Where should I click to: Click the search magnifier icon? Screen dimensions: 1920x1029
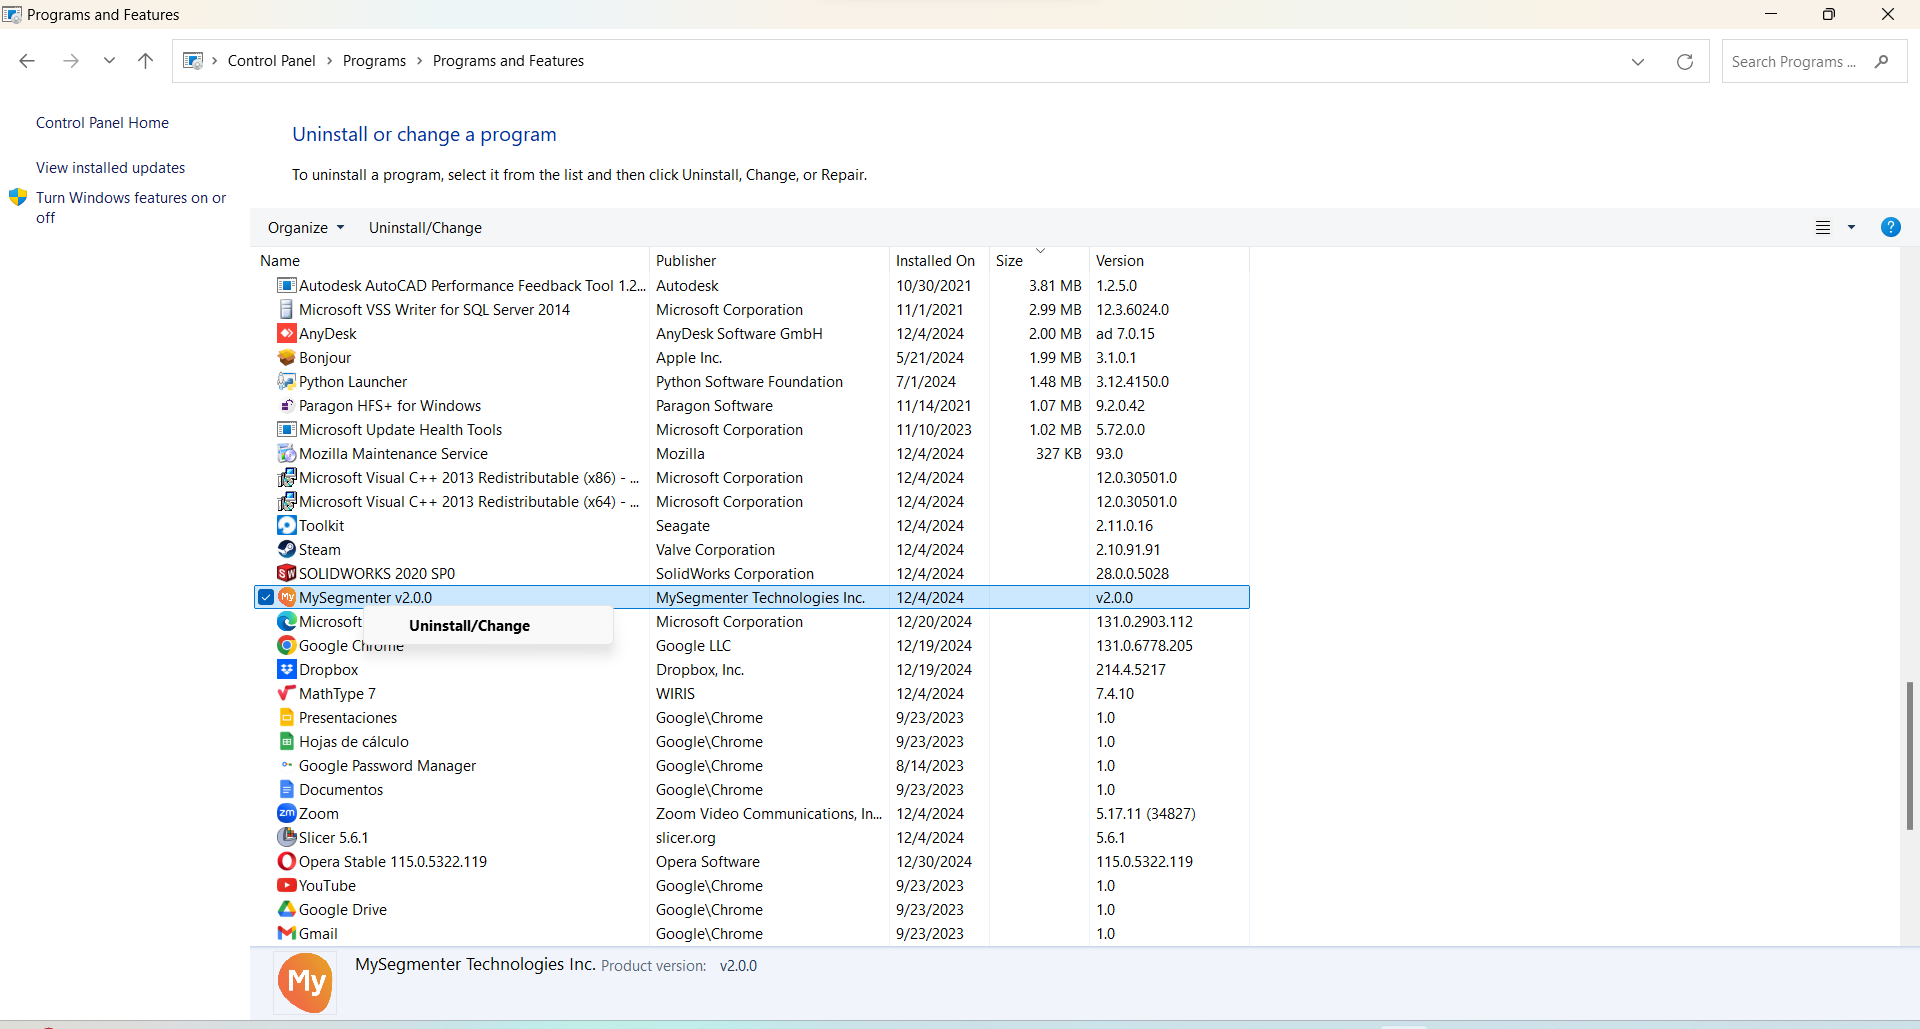click(1883, 61)
